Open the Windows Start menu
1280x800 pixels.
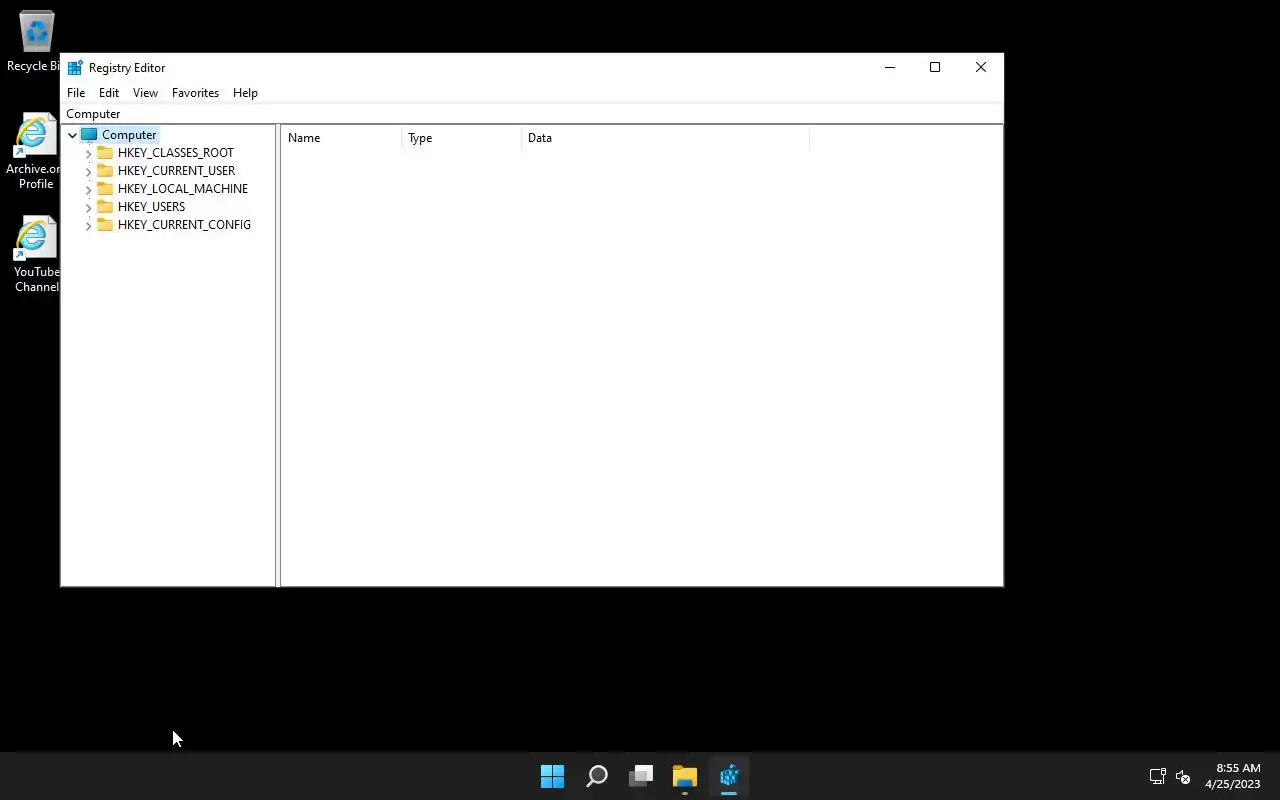click(552, 776)
